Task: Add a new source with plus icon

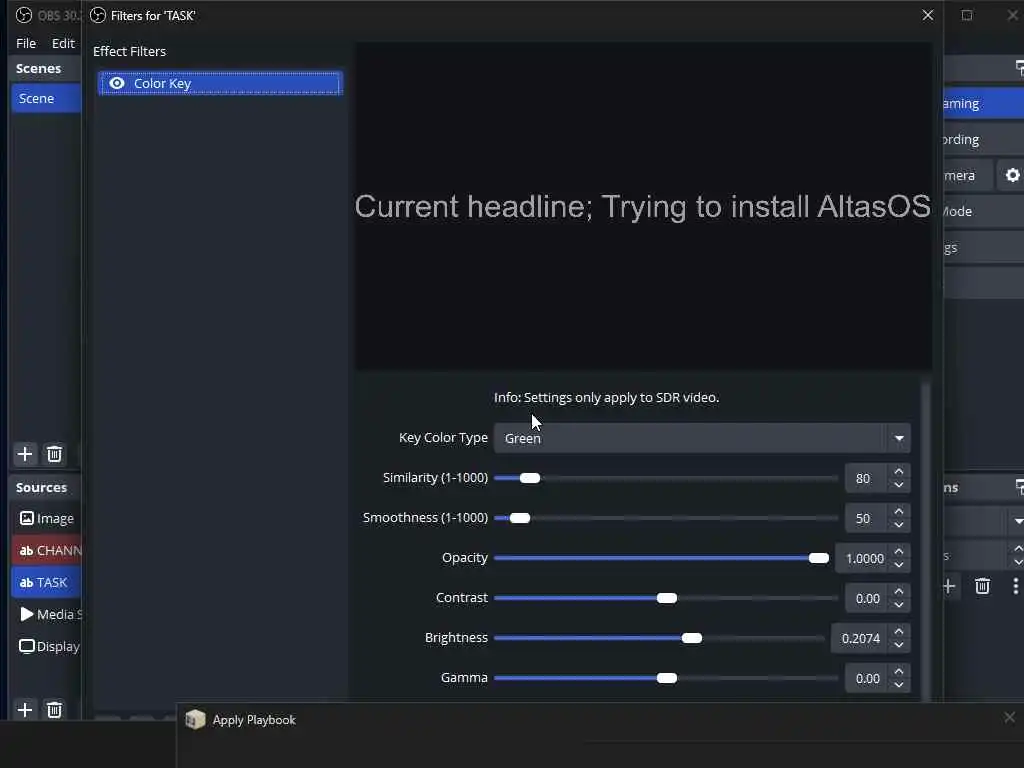Action: coord(25,710)
